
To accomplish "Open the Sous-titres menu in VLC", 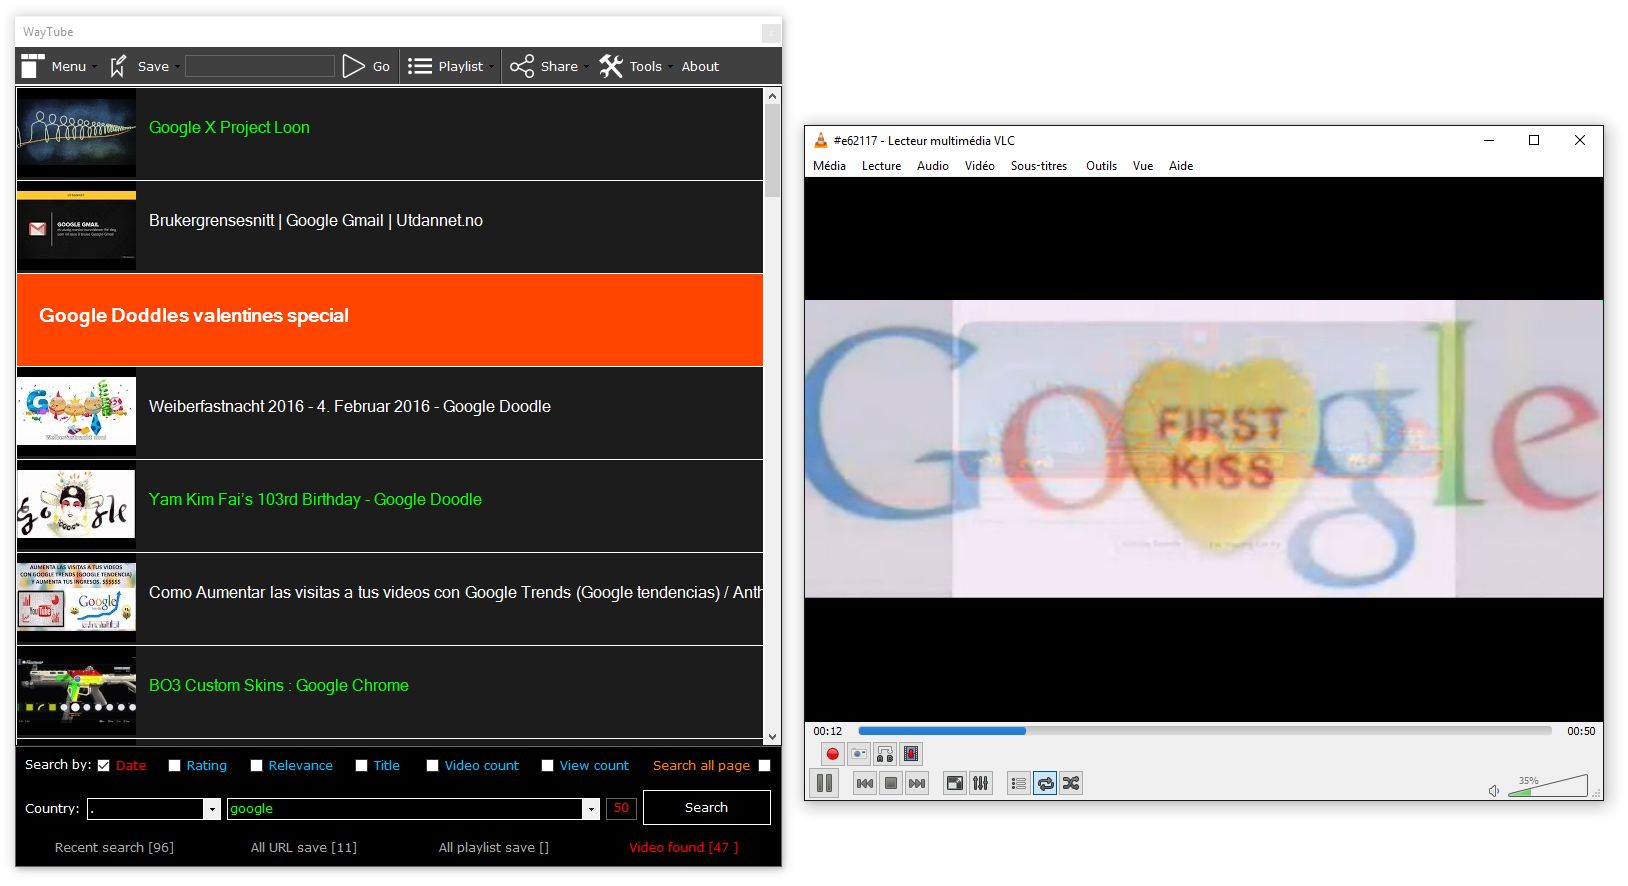I will click(x=1039, y=166).
